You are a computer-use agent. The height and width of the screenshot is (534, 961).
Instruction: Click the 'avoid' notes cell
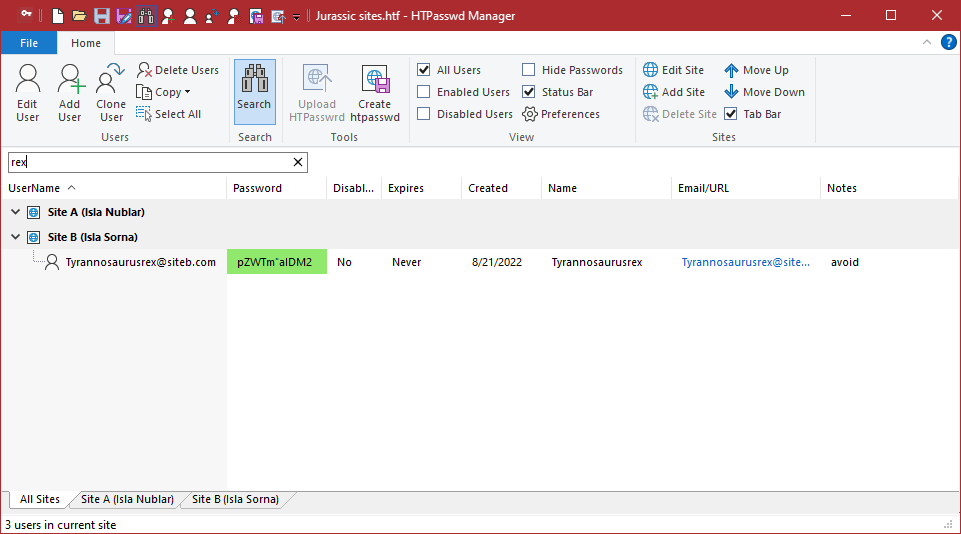[x=845, y=262]
